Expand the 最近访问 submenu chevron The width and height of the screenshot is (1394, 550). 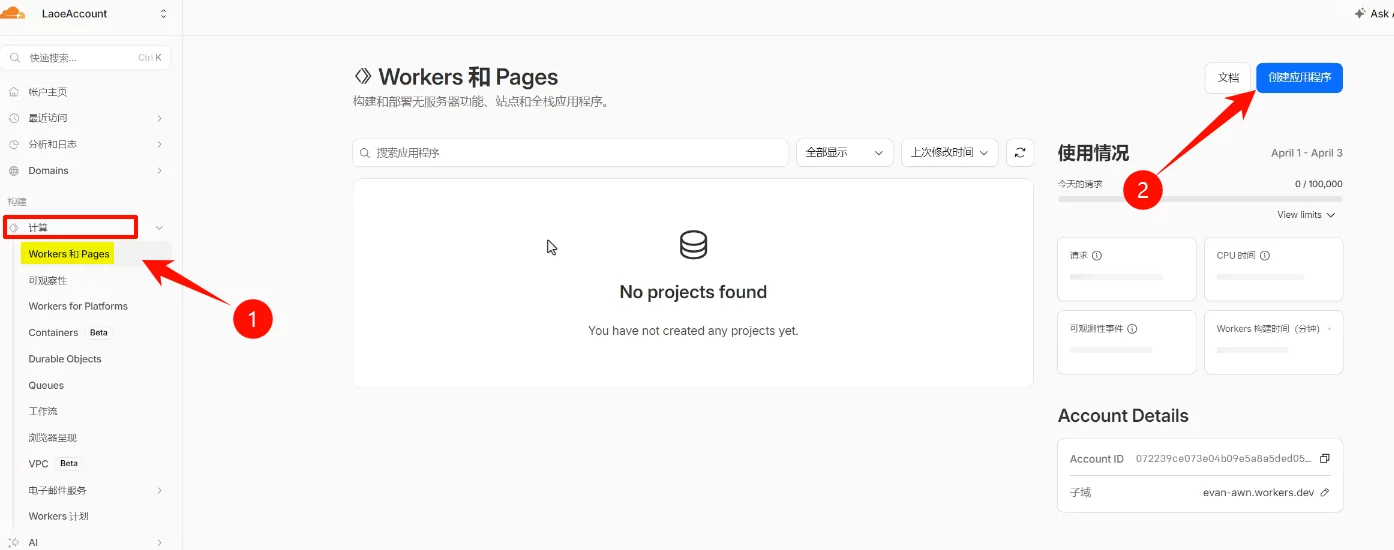[x=160, y=118]
